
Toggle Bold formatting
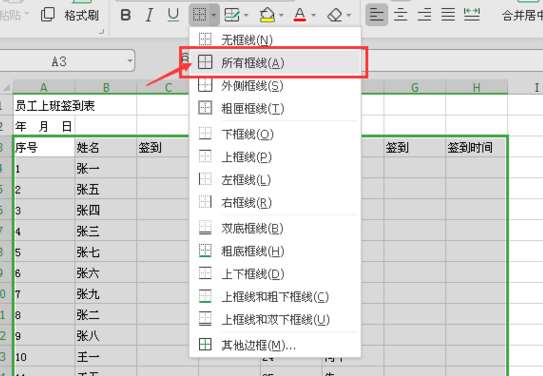point(126,15)
